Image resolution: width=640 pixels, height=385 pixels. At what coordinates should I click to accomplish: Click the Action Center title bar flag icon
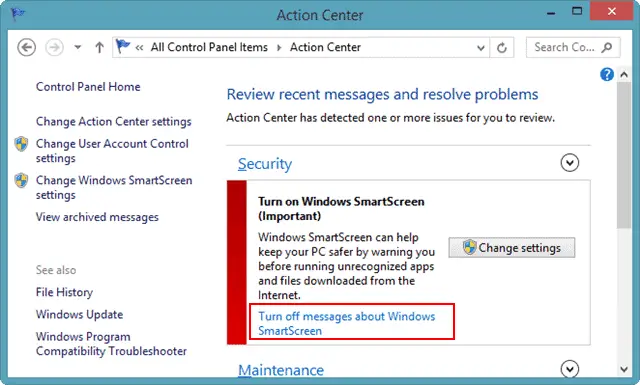point(18,13)
